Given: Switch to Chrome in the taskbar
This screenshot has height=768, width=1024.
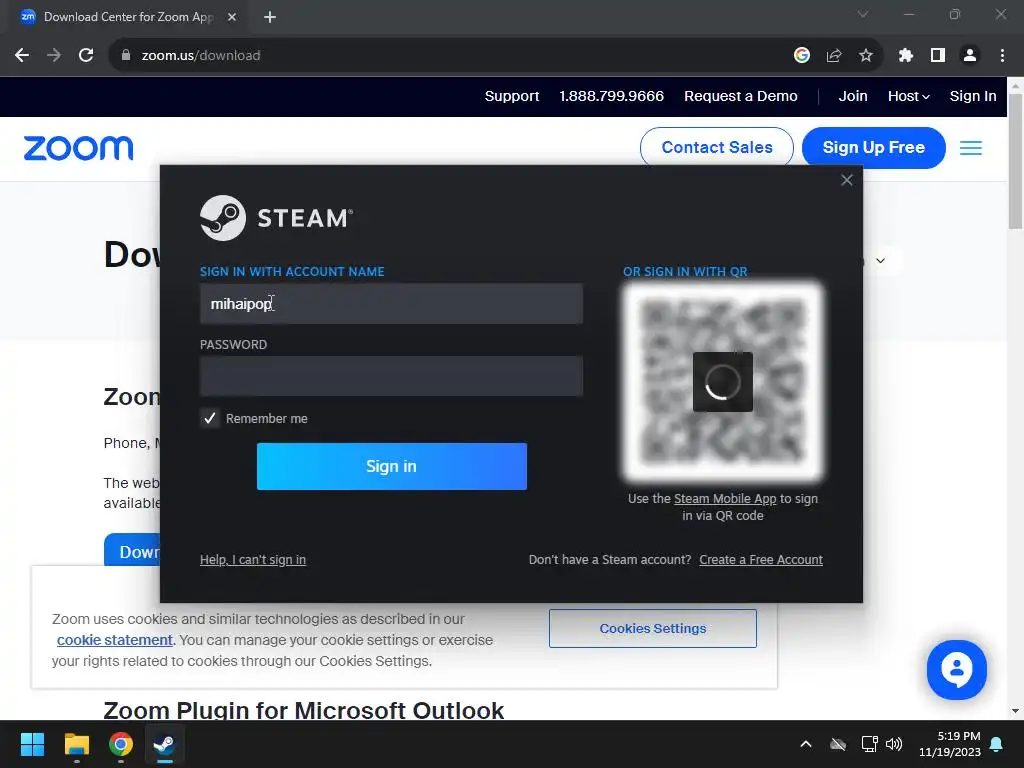Looking at the screenshot, I should pyautogui.click(x=121, y=744).
